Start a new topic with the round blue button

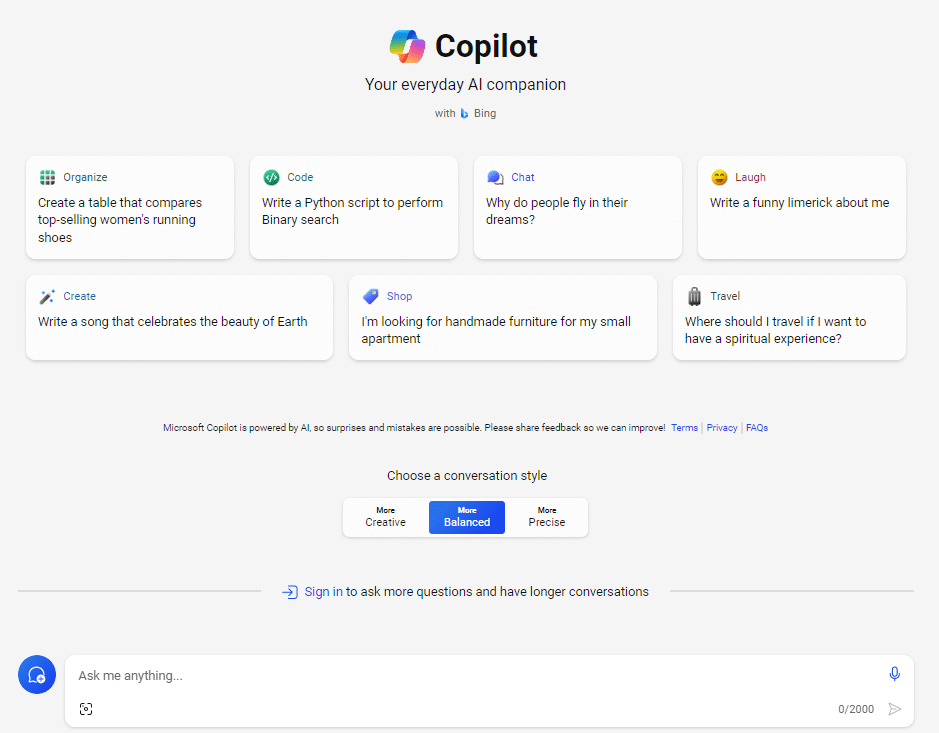click(x=37, y=675)
